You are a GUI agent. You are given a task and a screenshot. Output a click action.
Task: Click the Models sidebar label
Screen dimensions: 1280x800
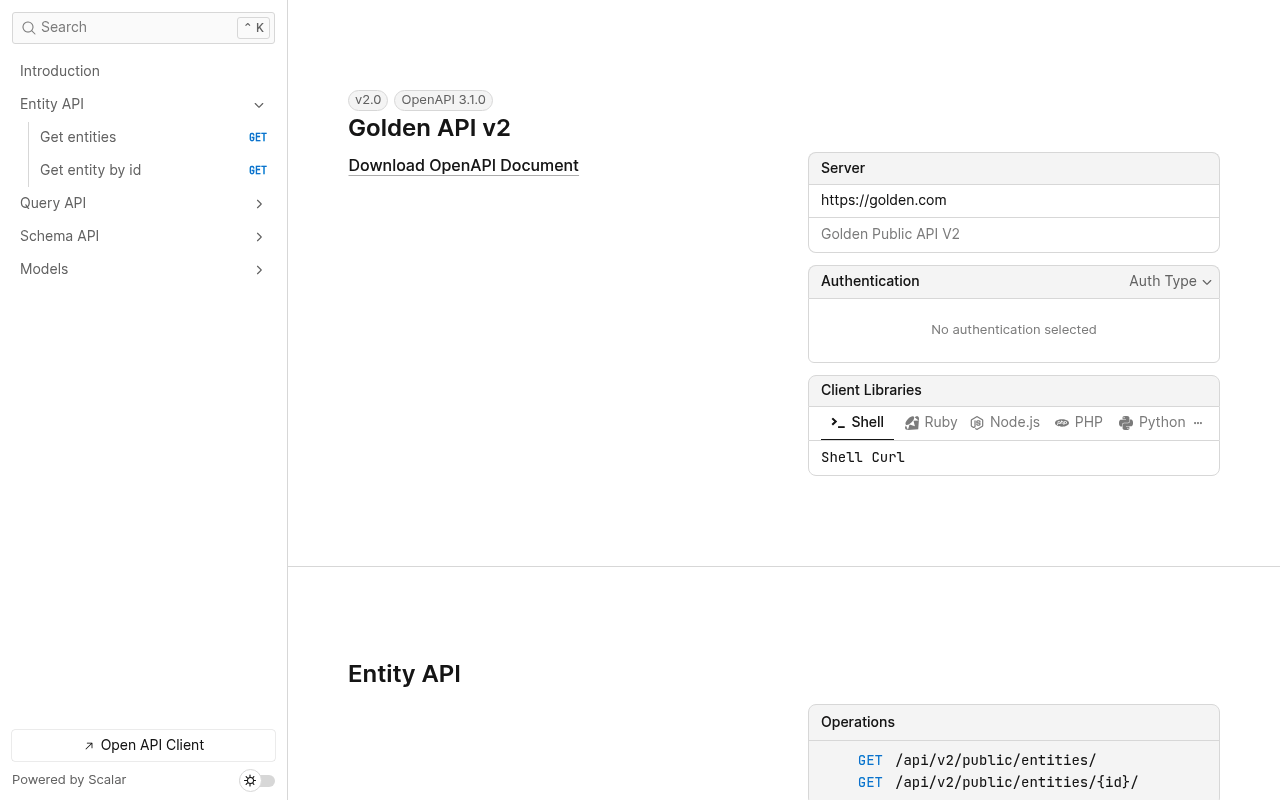coord(44,269)
